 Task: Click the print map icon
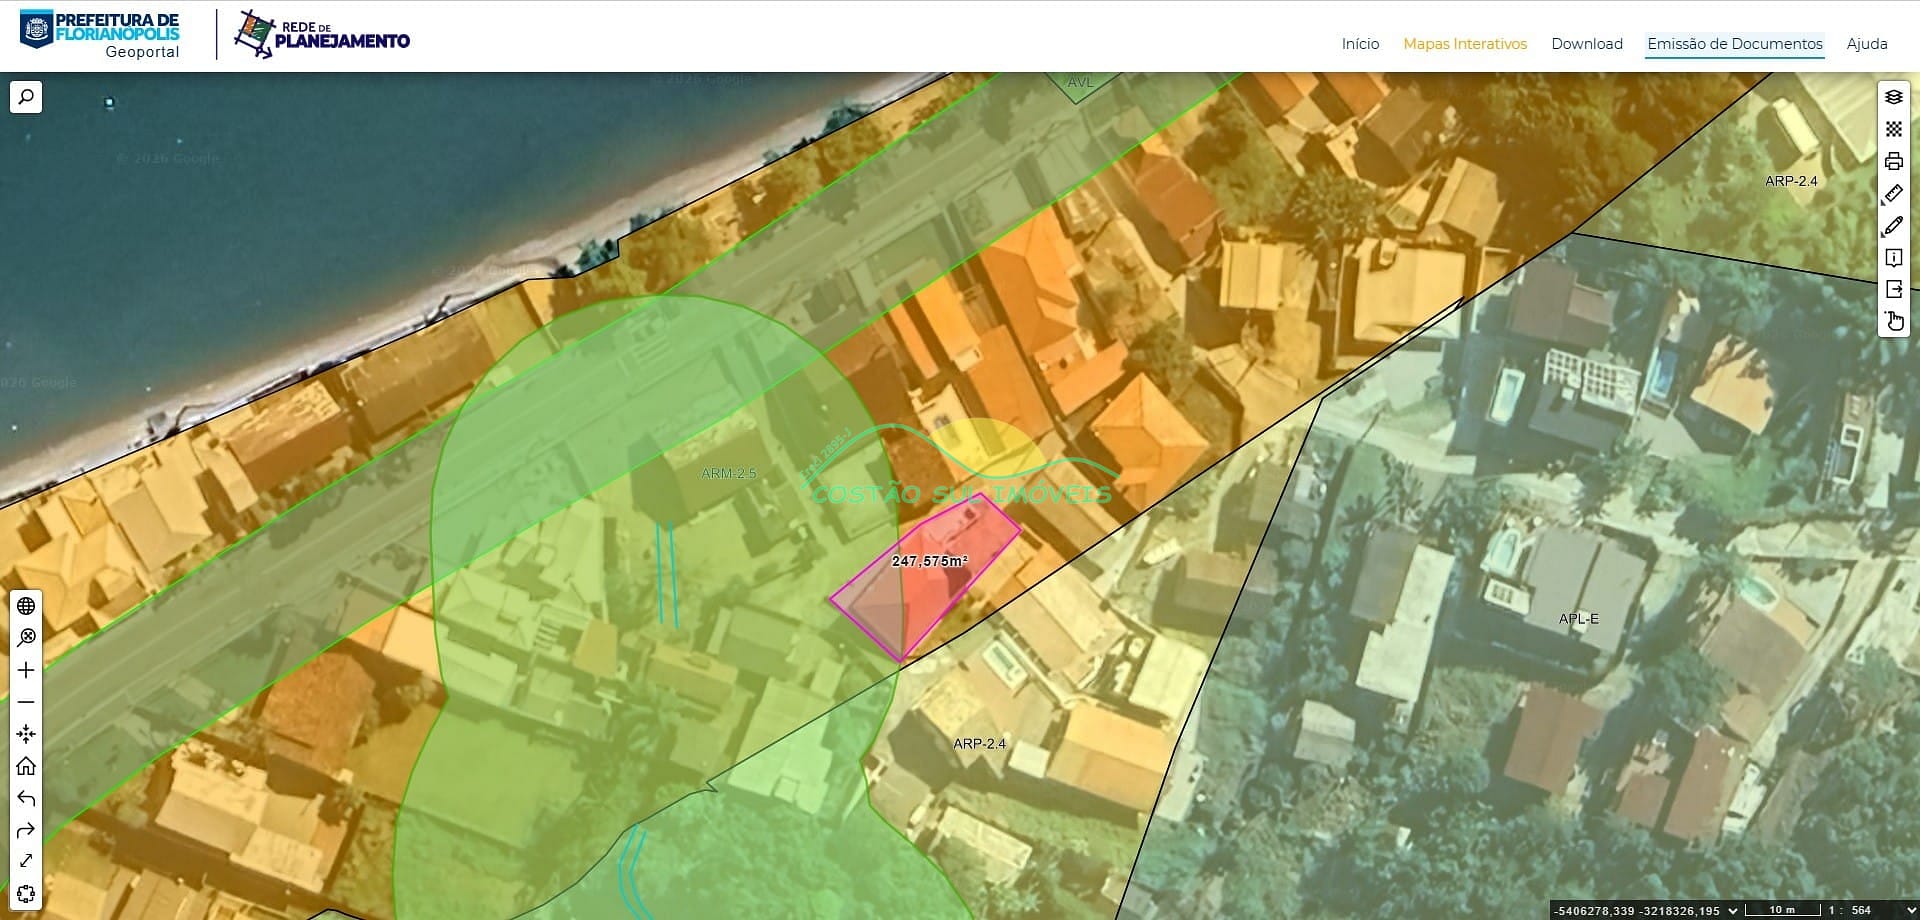(1893, 161)
